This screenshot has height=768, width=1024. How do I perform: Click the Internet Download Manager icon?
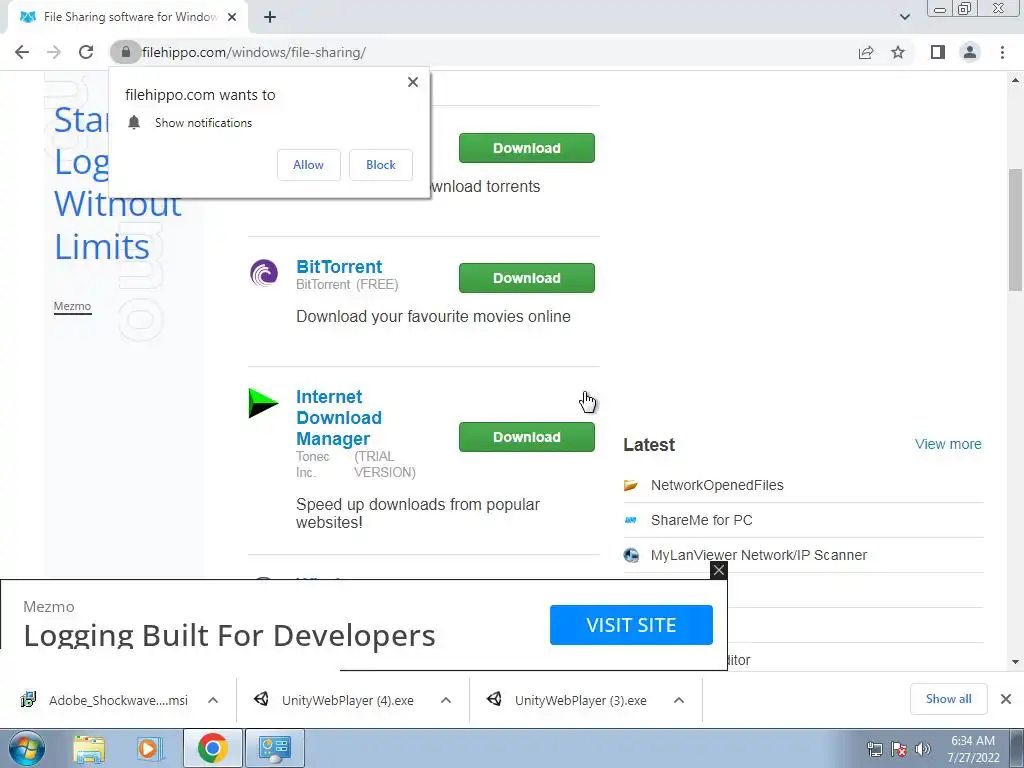click(x=264, y=403)
